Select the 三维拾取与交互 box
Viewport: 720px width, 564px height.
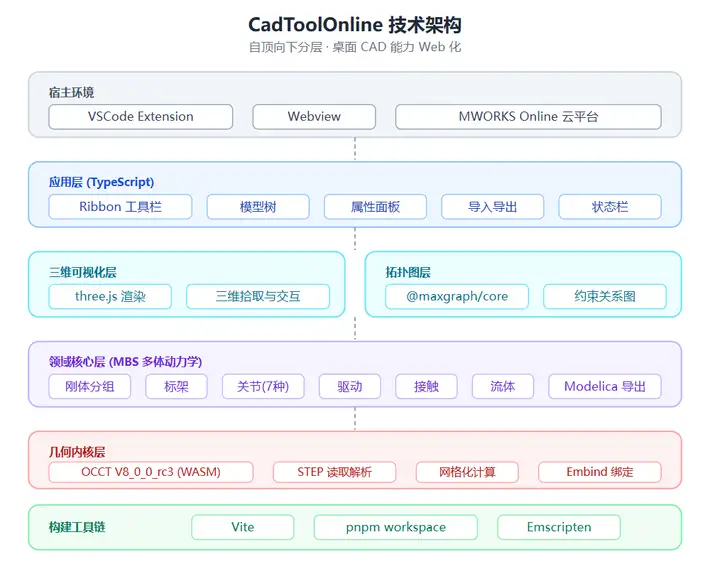(x=258, y=296)
